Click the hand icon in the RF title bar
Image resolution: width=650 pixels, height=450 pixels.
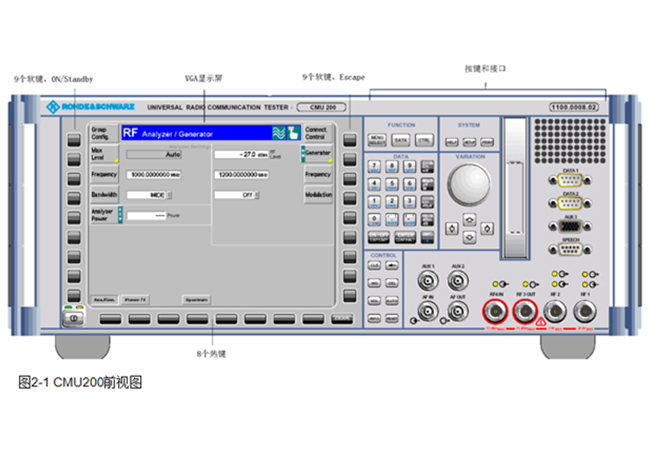tap(293, 133)
